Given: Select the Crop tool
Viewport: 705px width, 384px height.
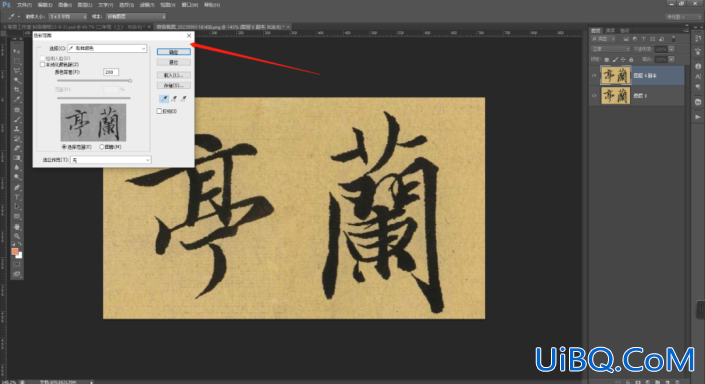Looking at the screenshot, I should [17, 90].
